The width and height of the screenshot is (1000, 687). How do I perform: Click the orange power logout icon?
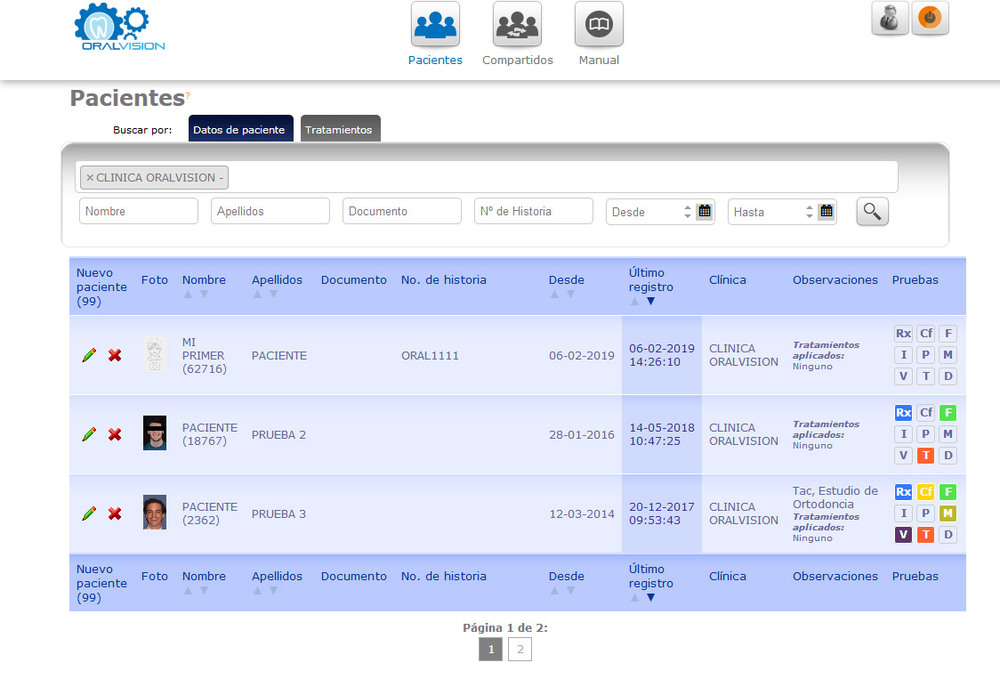(930, 17)
